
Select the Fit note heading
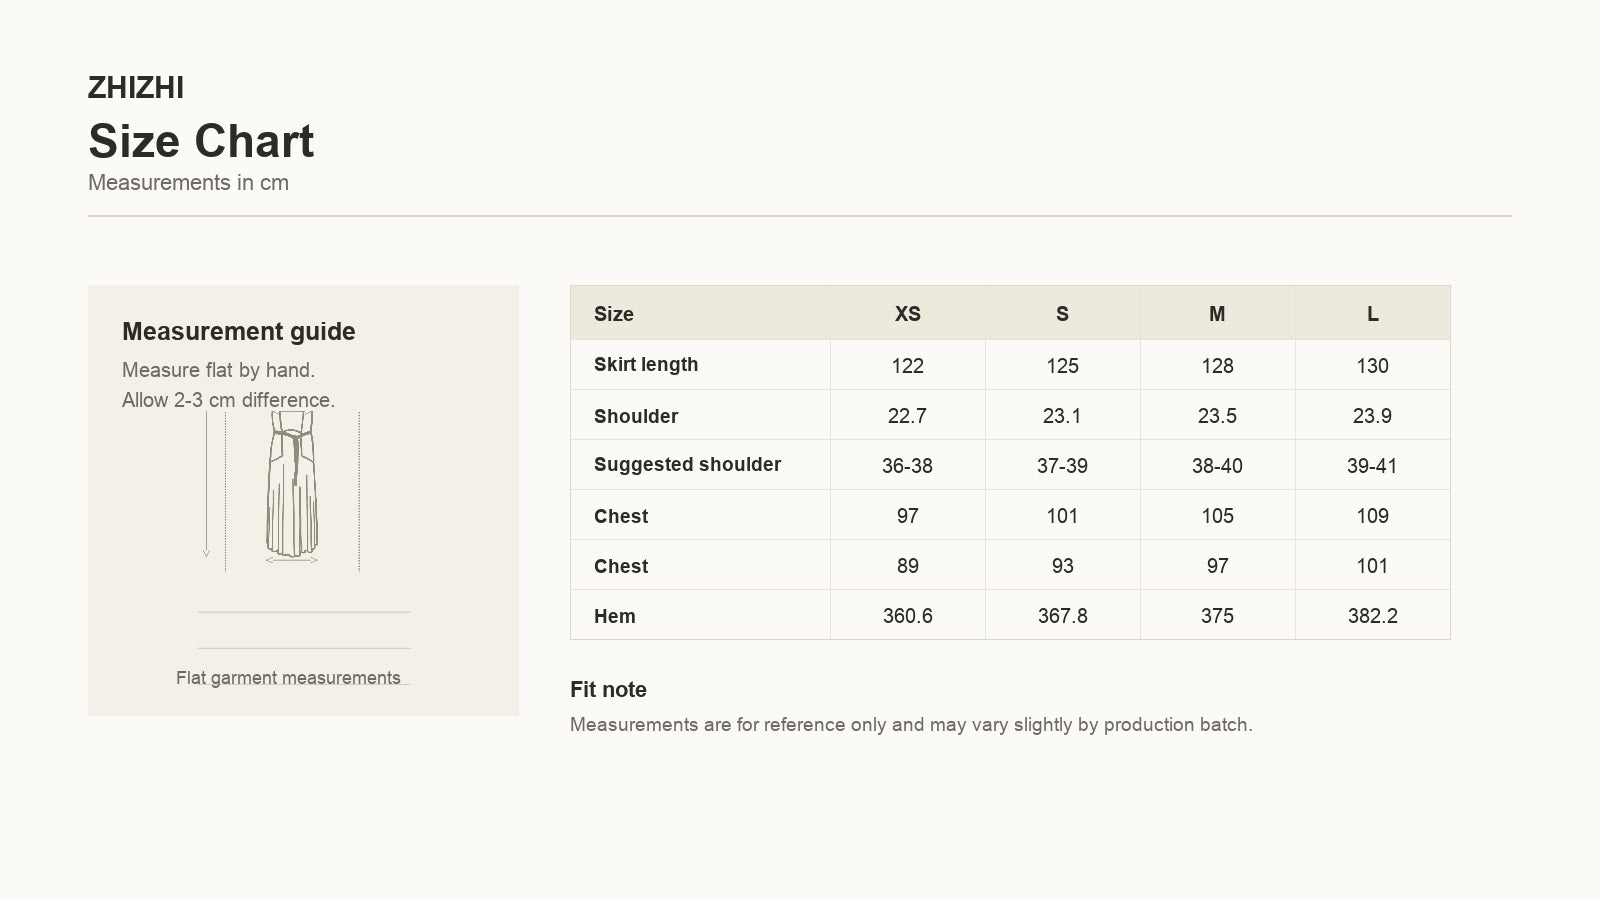[x=608, y=690]
